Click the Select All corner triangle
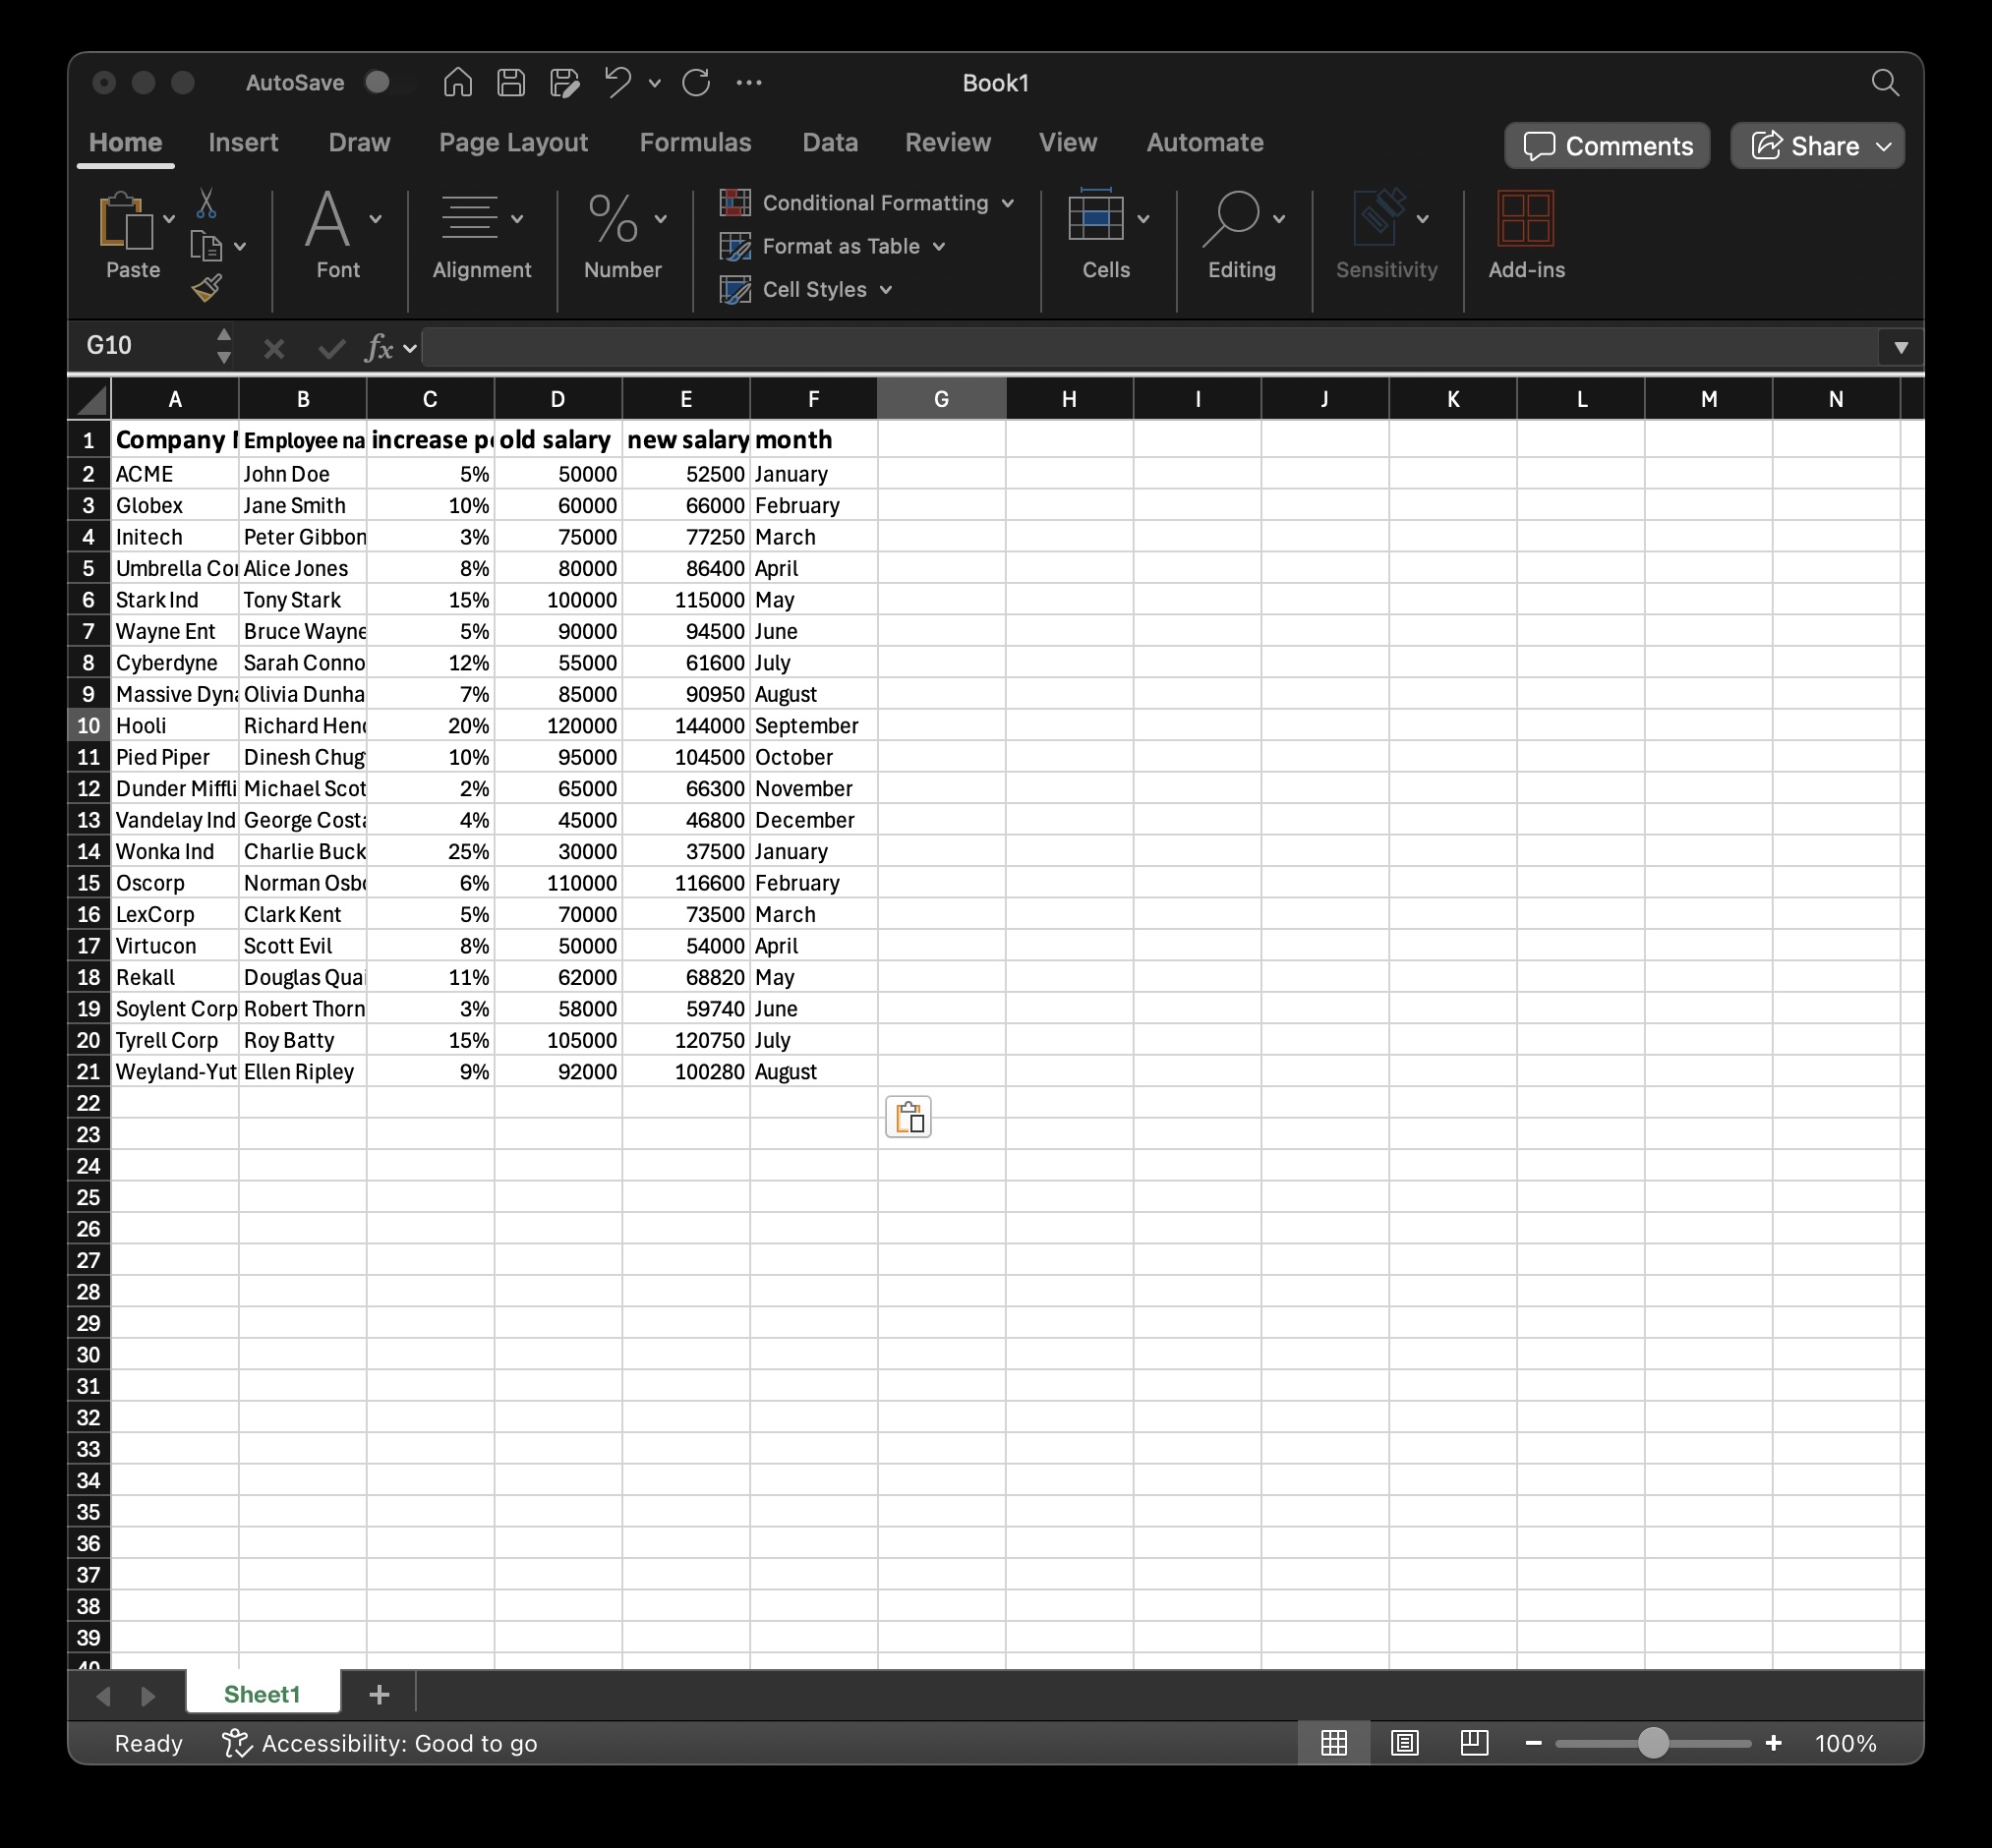 (91, 400)
